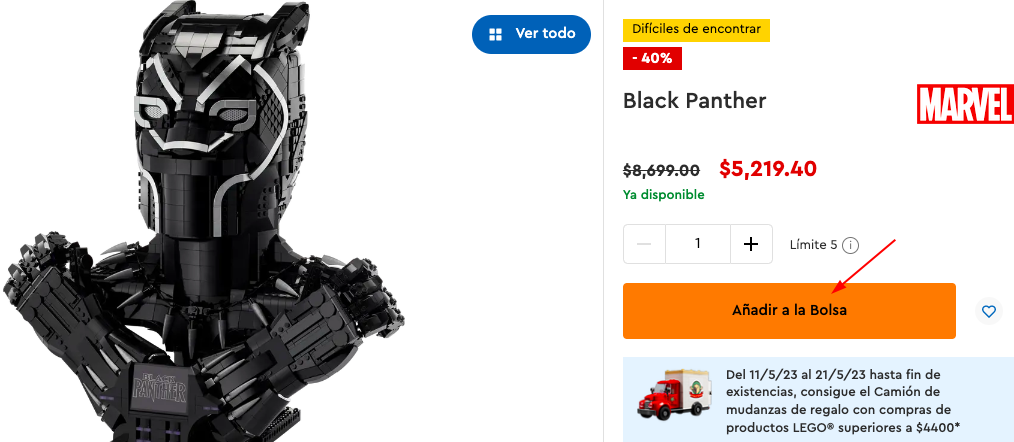Add the product to wishlist with heart icon
1014x442 pixels.
[988, 311]
